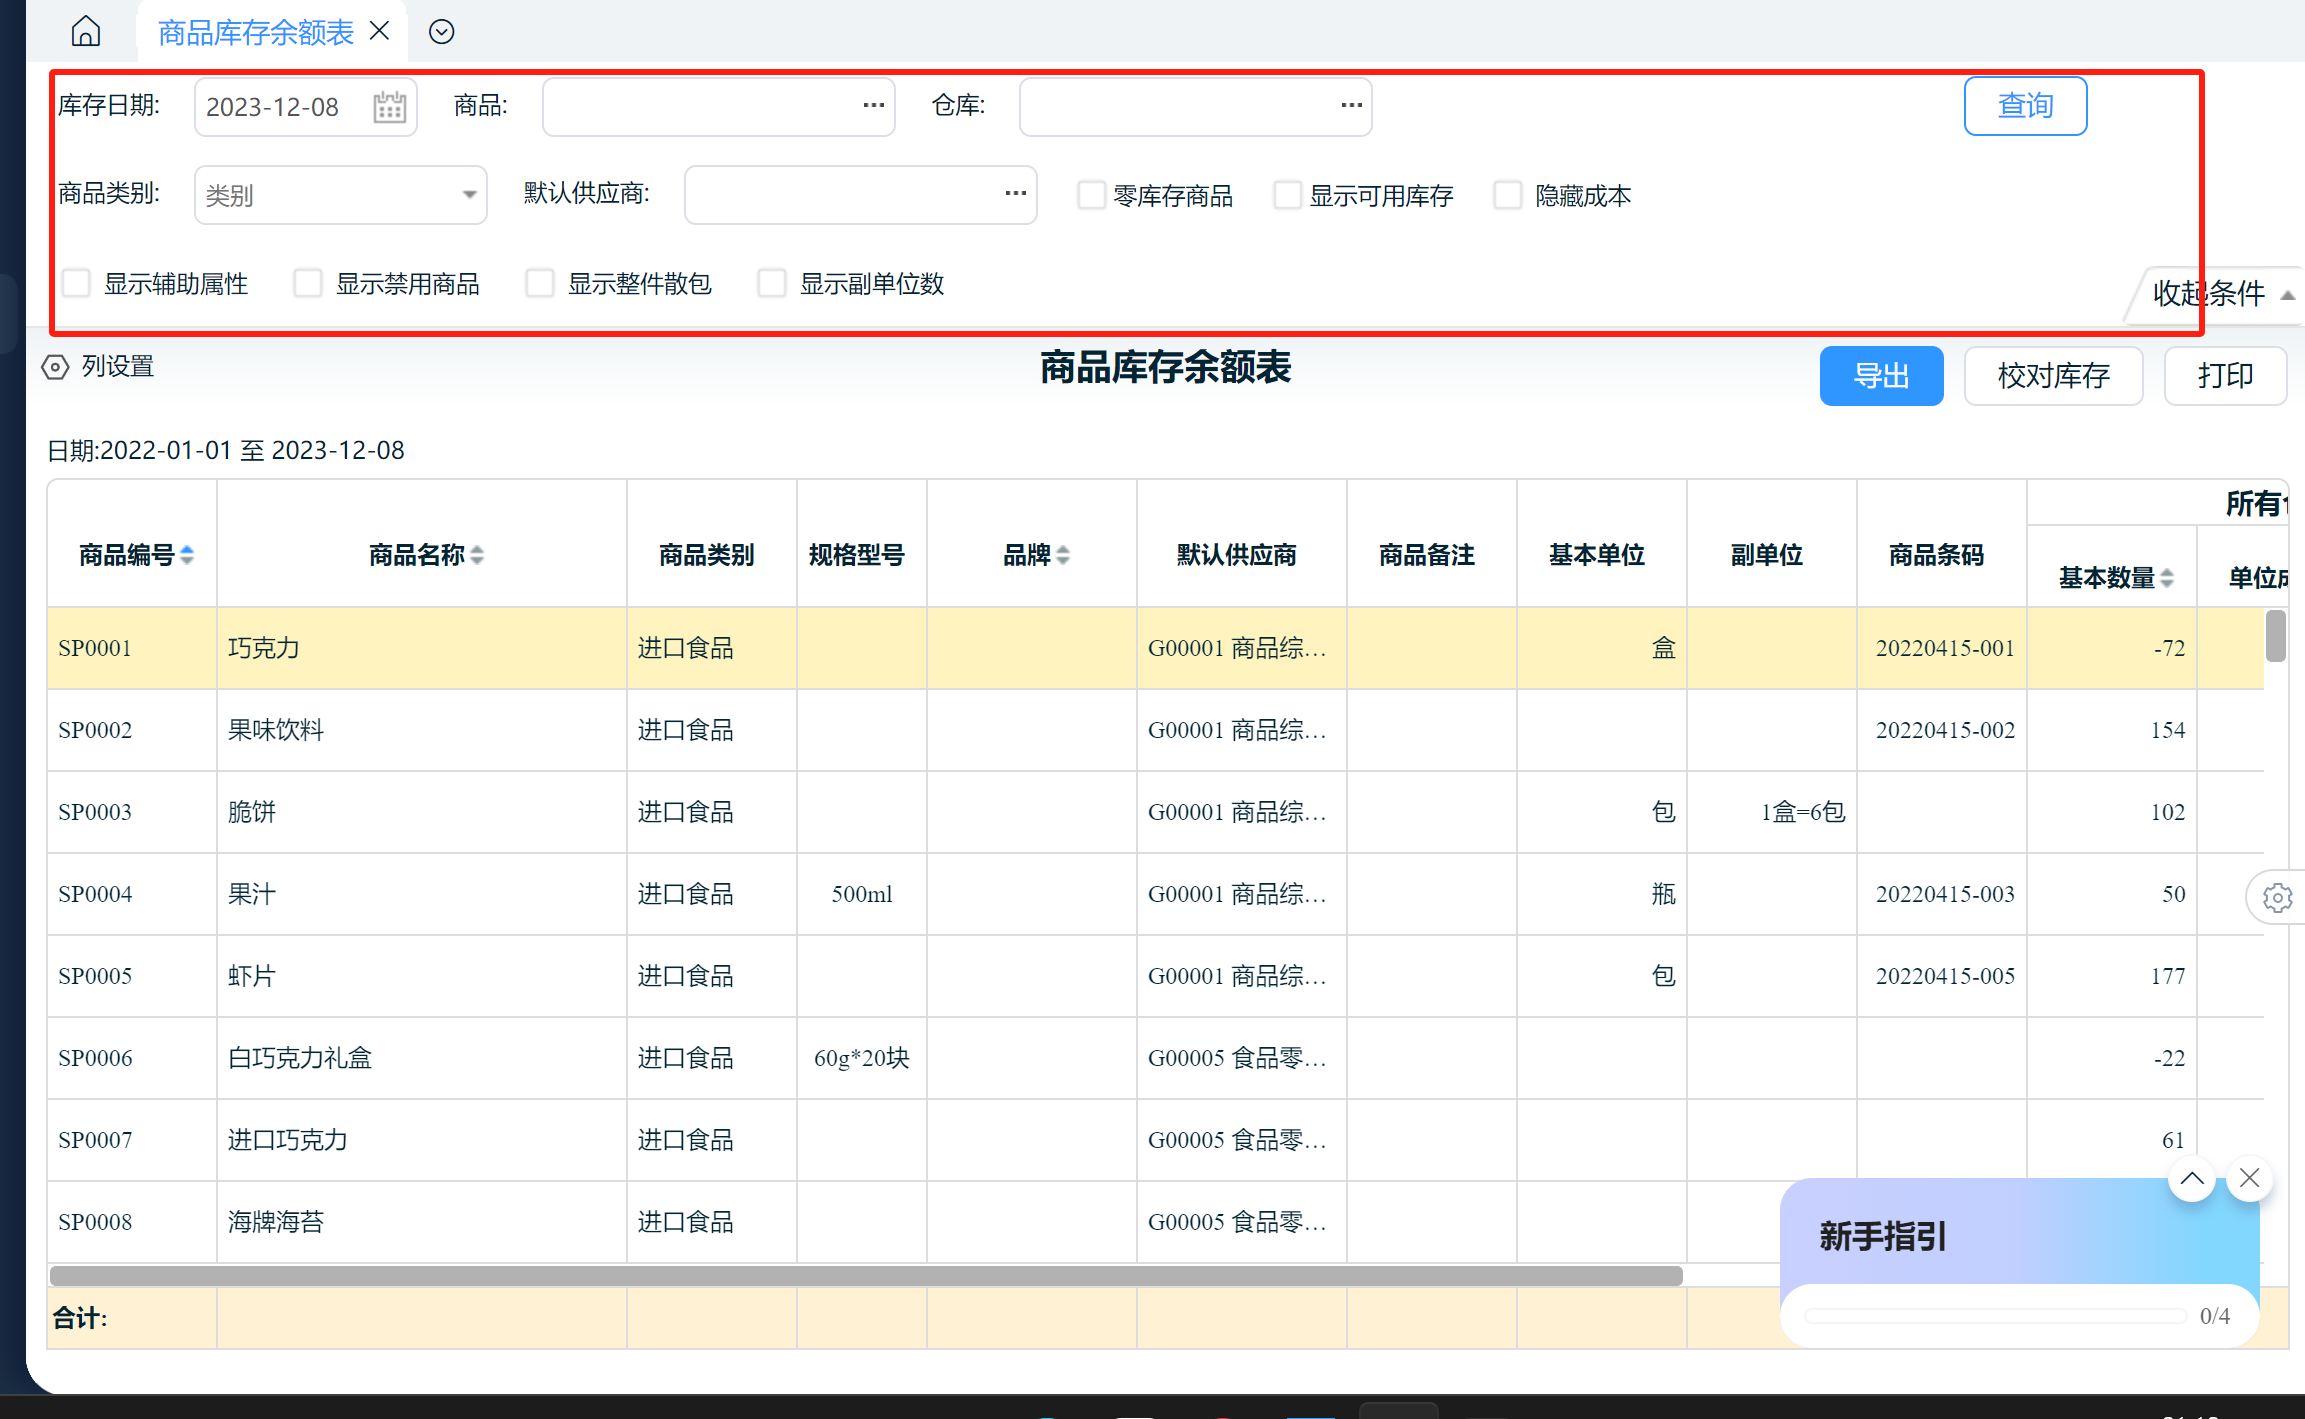Click the vertical table scrollbar thumb
The height and width of the screenshot is (1419, 2305).
[2276, 636]
